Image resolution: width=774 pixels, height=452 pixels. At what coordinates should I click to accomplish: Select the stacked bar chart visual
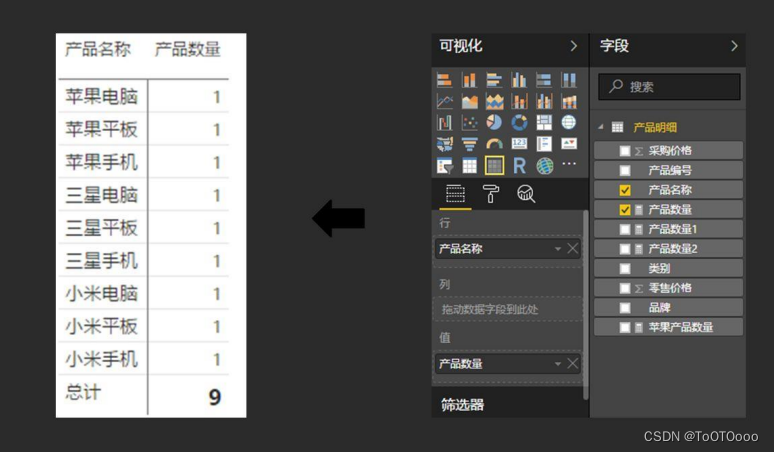click(444, 80)
